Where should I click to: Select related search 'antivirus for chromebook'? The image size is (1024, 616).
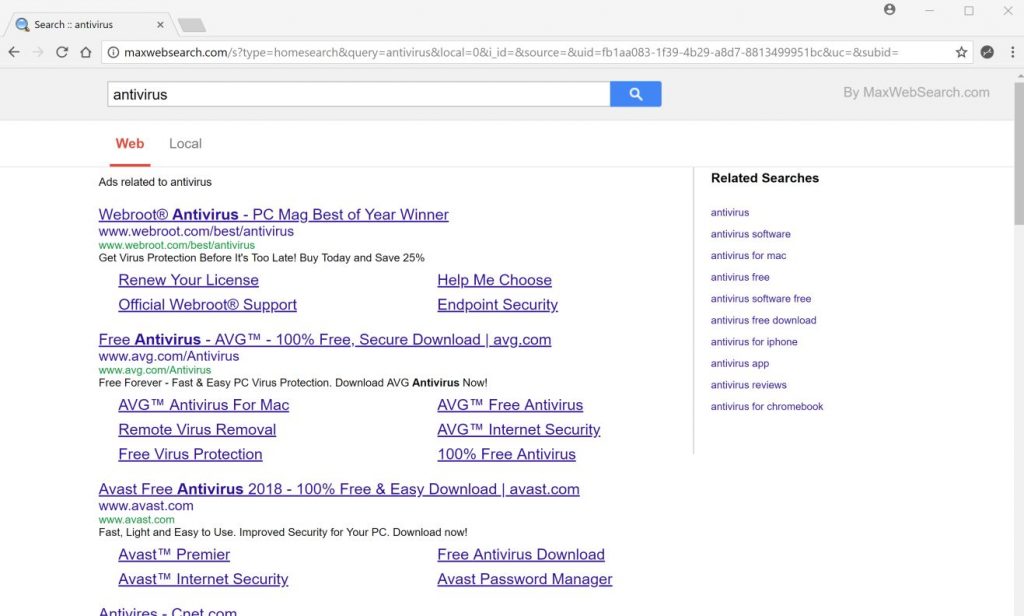tap(767, 406)
